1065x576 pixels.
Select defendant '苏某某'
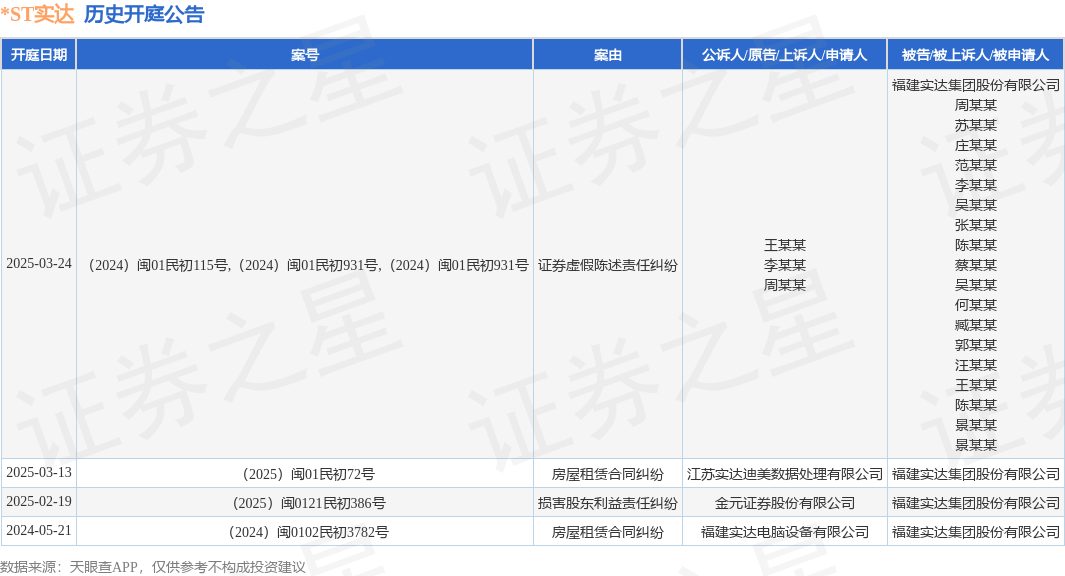coord(975,125)
